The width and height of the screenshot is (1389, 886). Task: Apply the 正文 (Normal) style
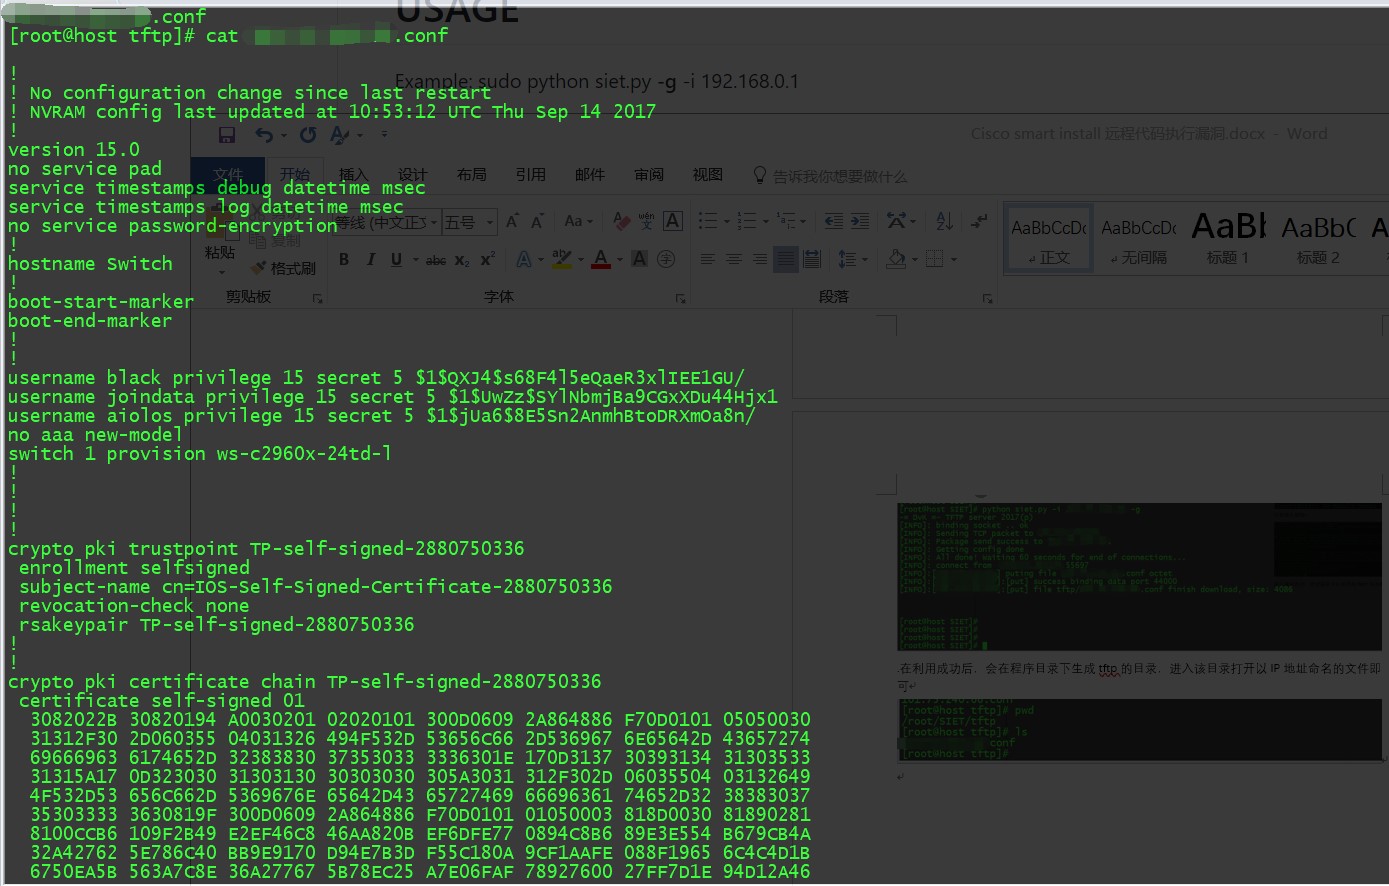point(1048,238)
